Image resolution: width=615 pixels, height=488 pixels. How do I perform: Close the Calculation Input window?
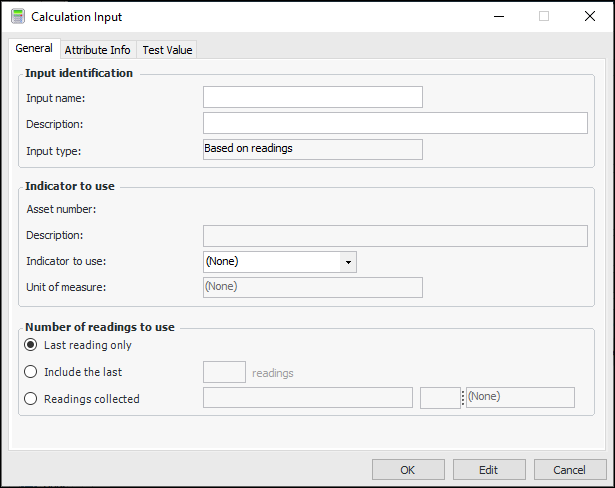coord(589,16)
